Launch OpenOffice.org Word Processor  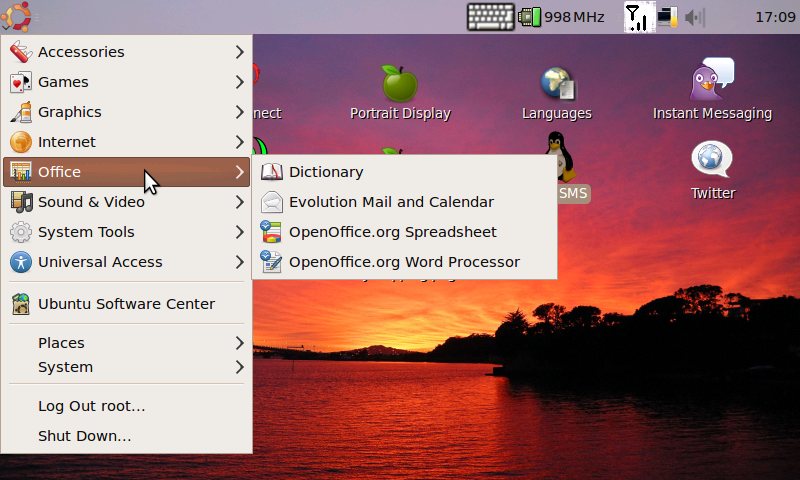(404, 262)
